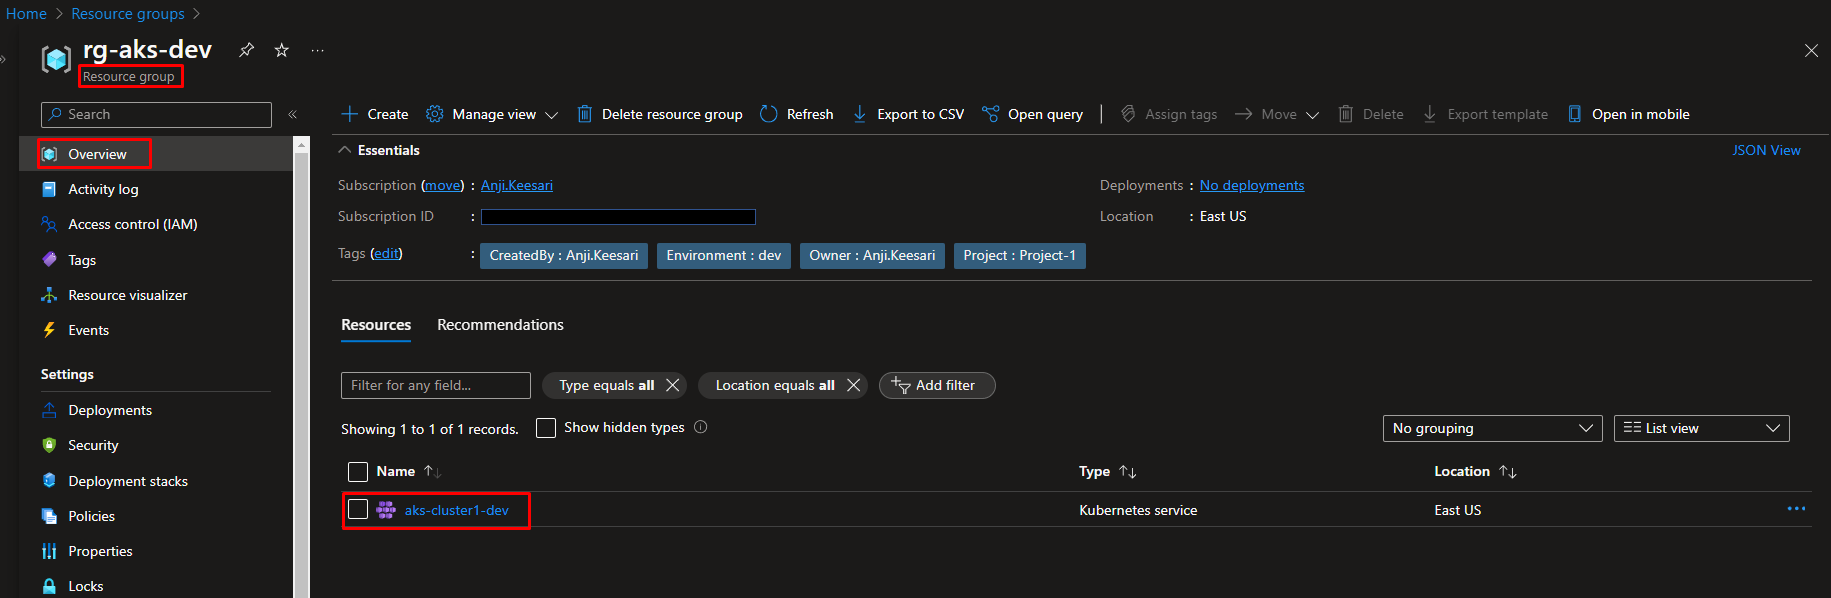The width and height of the screenshot is (1831, 598).
Task: Switch to the Resources tab
Action: point(376,325)
